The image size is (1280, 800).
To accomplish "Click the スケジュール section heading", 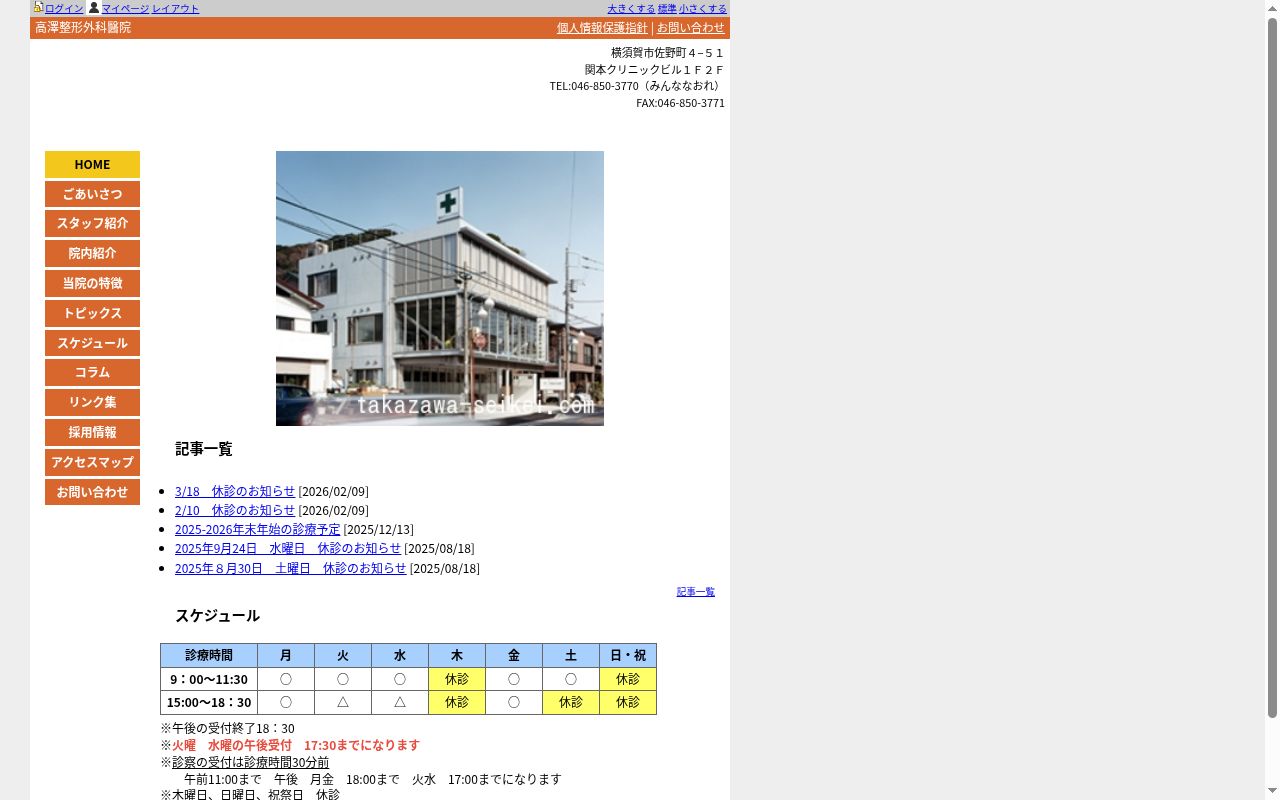I will pos(217,616).
